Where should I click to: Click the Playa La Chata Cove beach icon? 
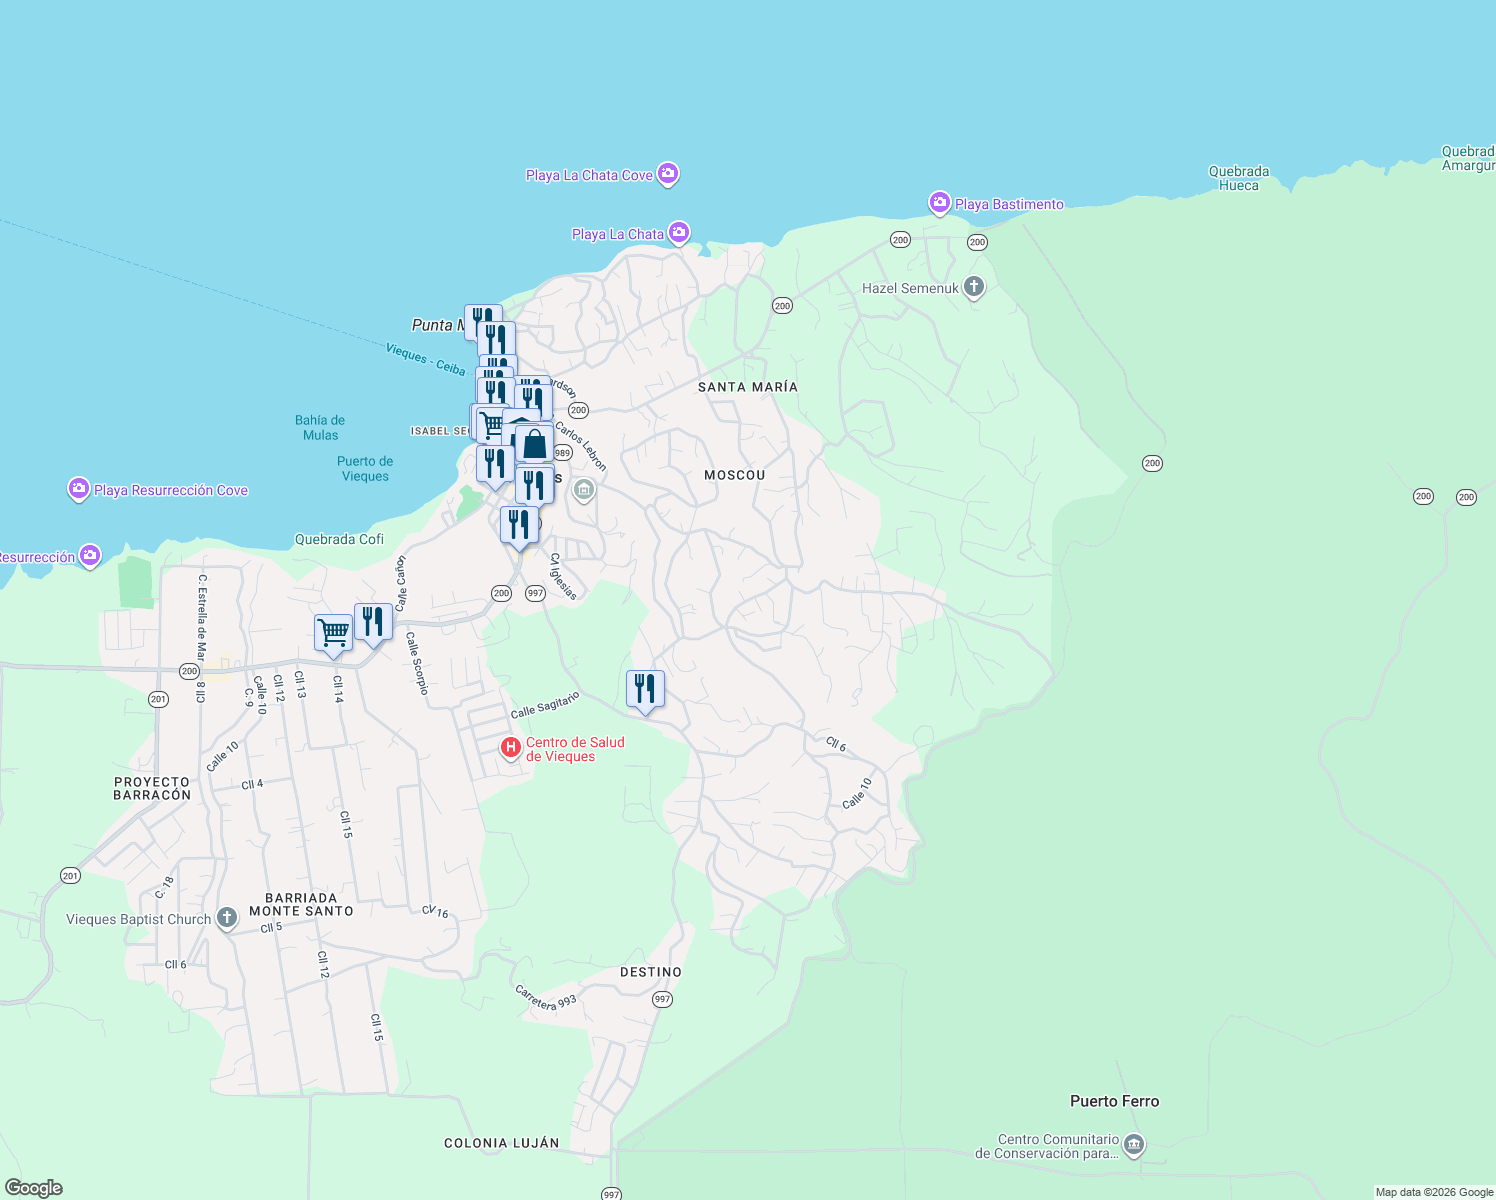[668, 174]
